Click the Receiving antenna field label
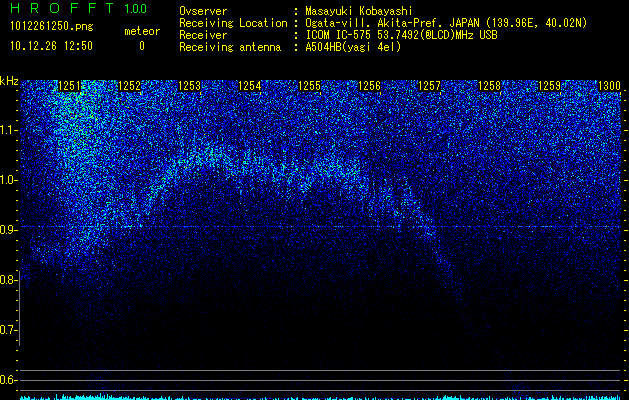 point(230,47)
